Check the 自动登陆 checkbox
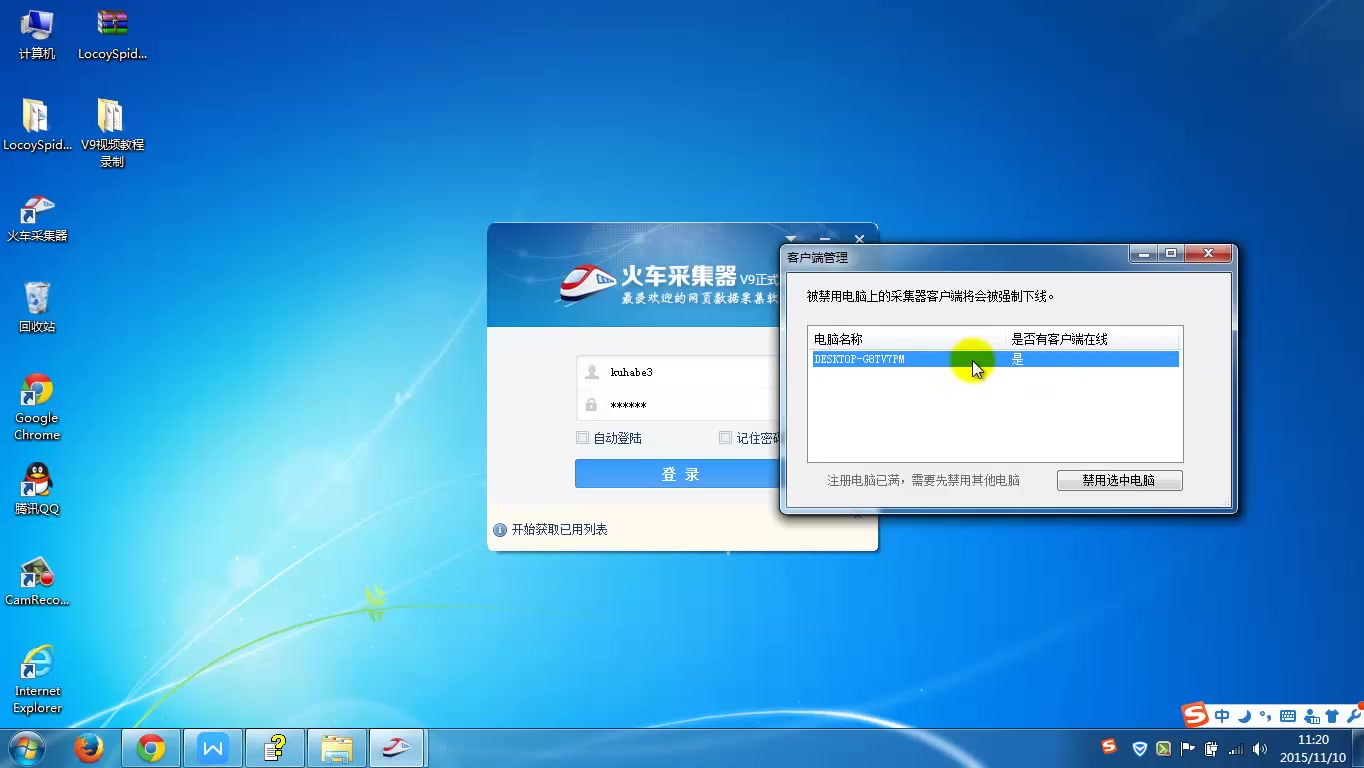The width and height of the screenshot is (1364, 768). [583, 438]
